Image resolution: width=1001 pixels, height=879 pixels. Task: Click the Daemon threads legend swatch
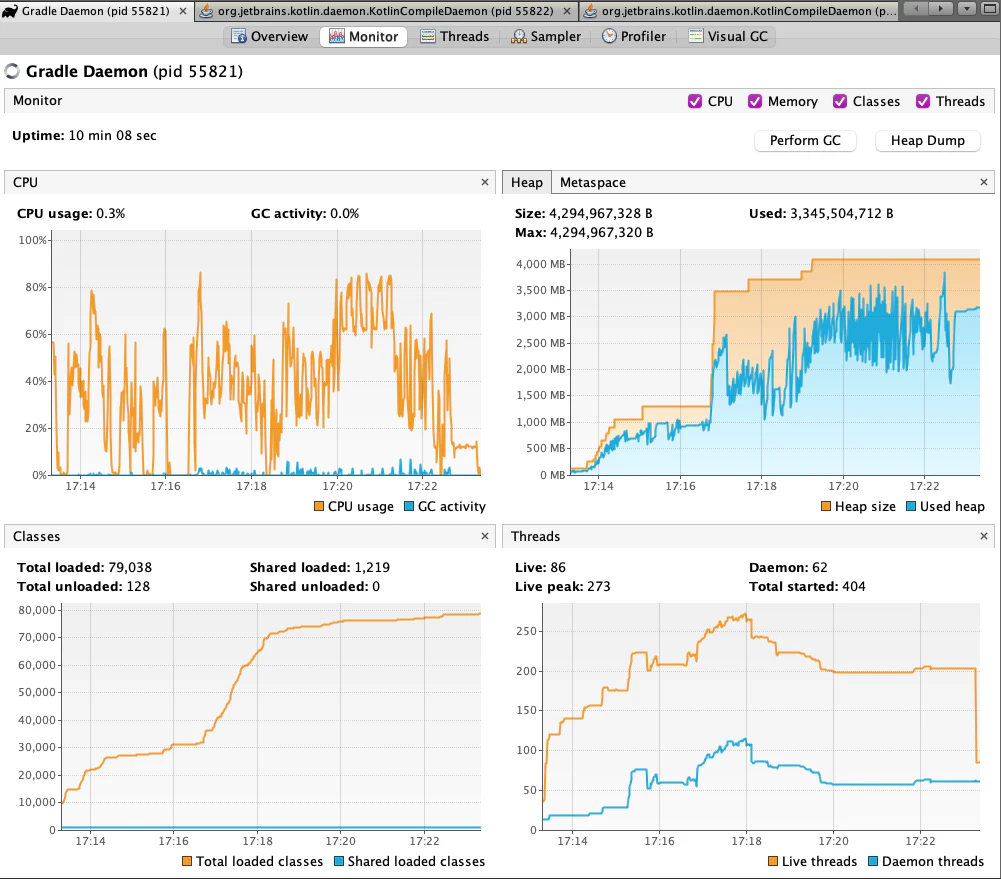[873, 861]
